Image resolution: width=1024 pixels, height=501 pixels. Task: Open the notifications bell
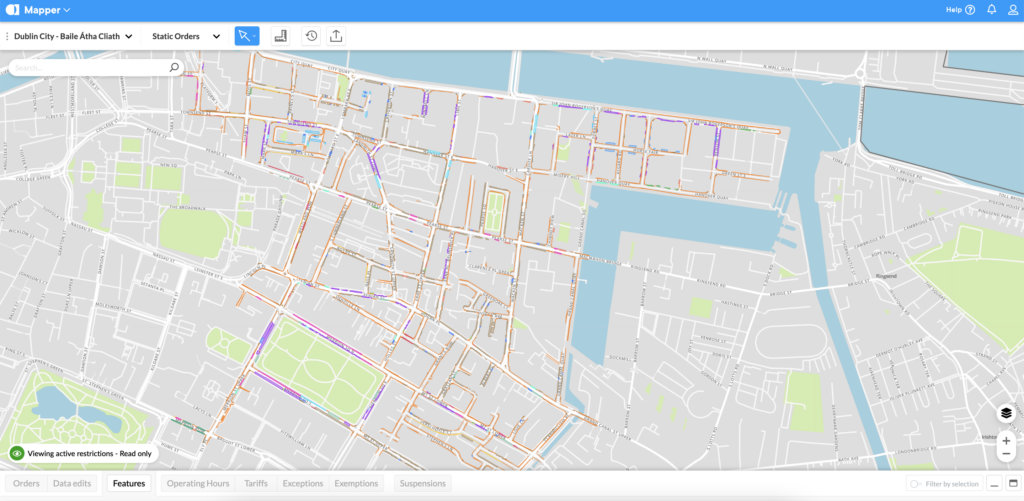pyautogui.click(x=991, y=10)
